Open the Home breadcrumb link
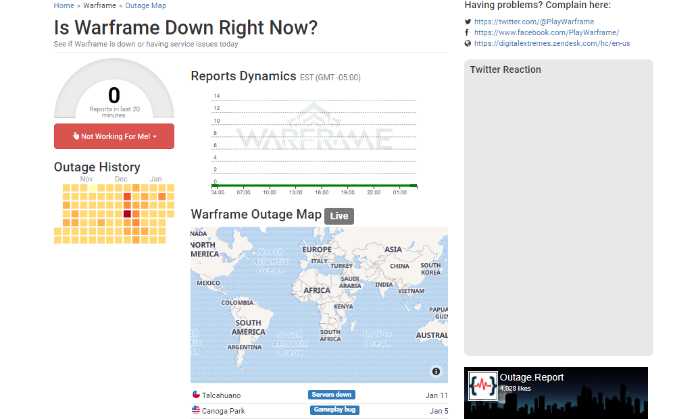This screenshot has width=700, height=419. pos(64,5)
